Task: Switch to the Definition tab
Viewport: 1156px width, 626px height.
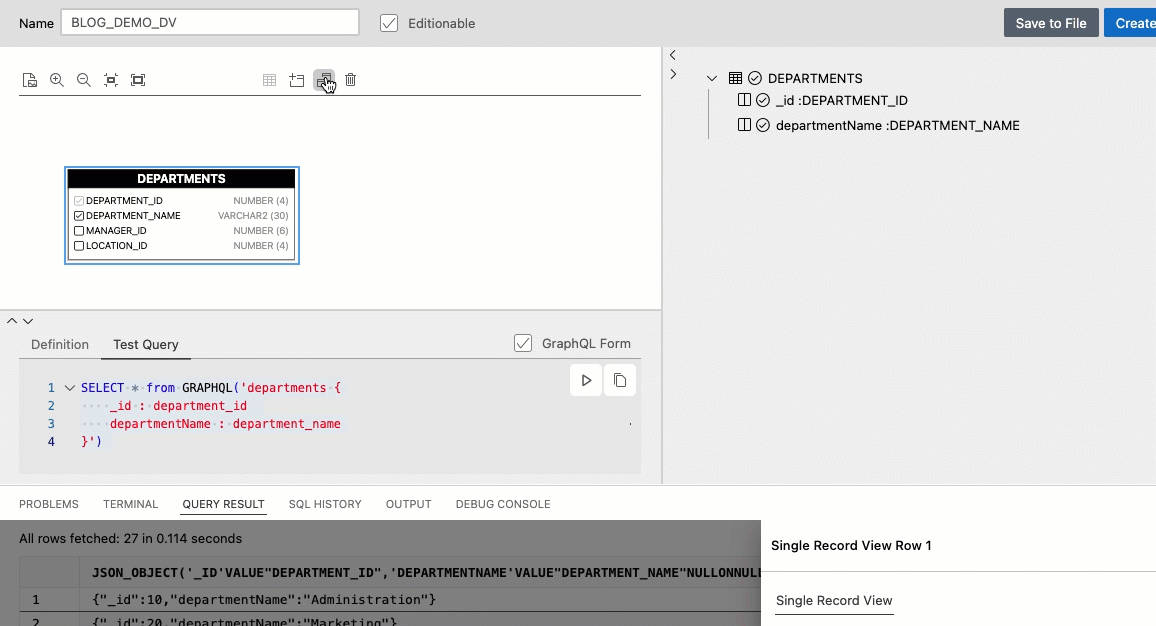Action: point(60,344)
